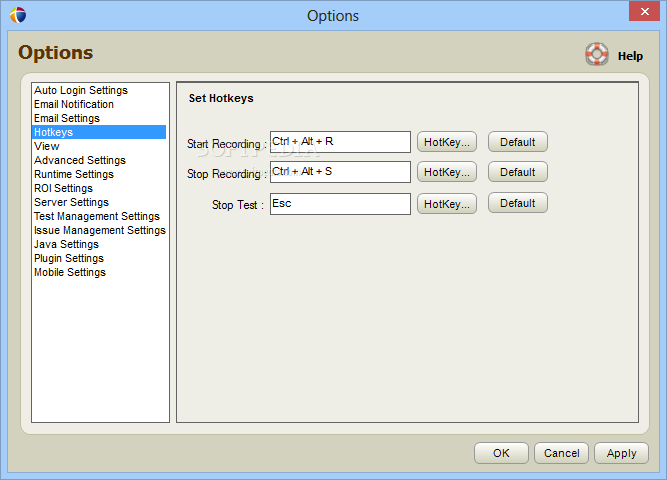Reset Stop Test hotkey with Default
The image size is (667, 480).
click(x=518, y=203)
